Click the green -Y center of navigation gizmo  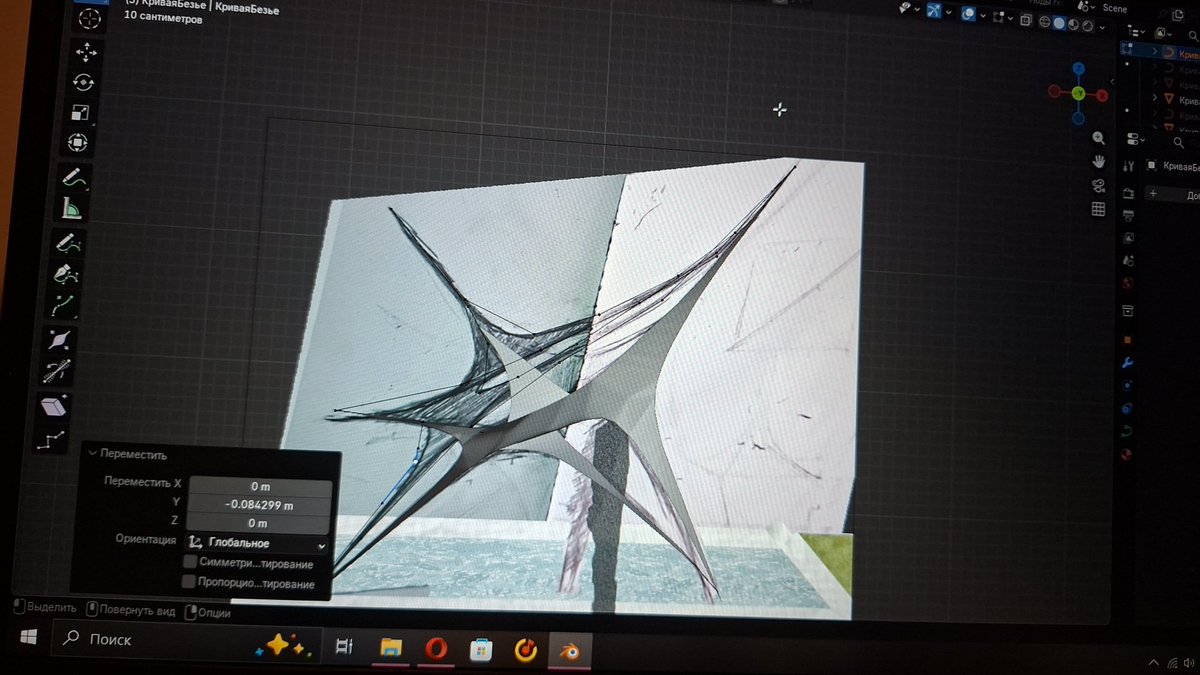[1078, 93]
